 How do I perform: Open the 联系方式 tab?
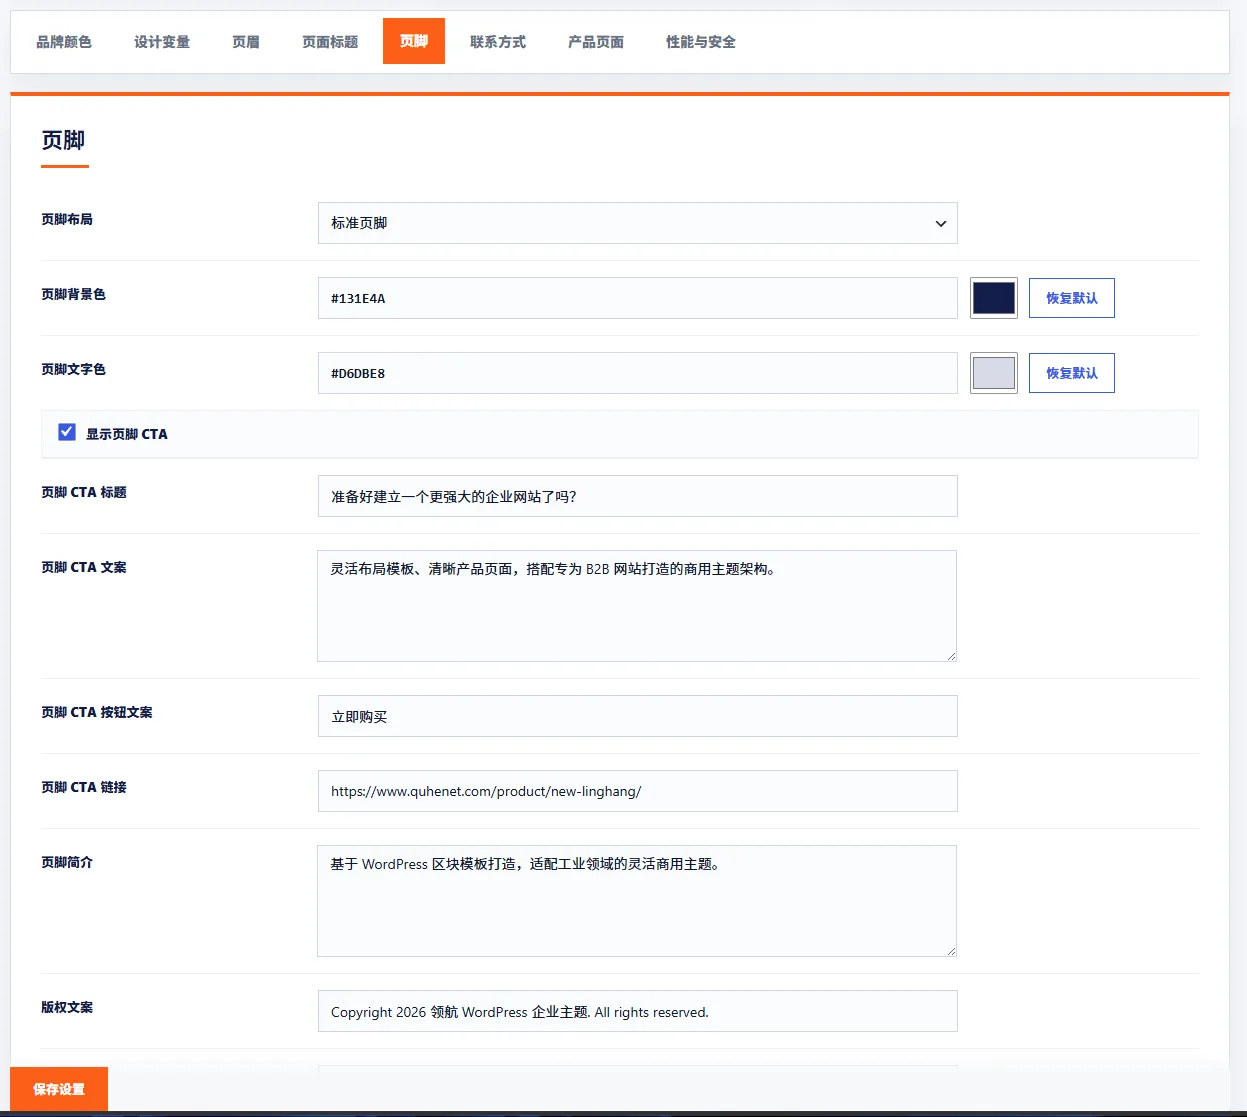tap(498, 42)
